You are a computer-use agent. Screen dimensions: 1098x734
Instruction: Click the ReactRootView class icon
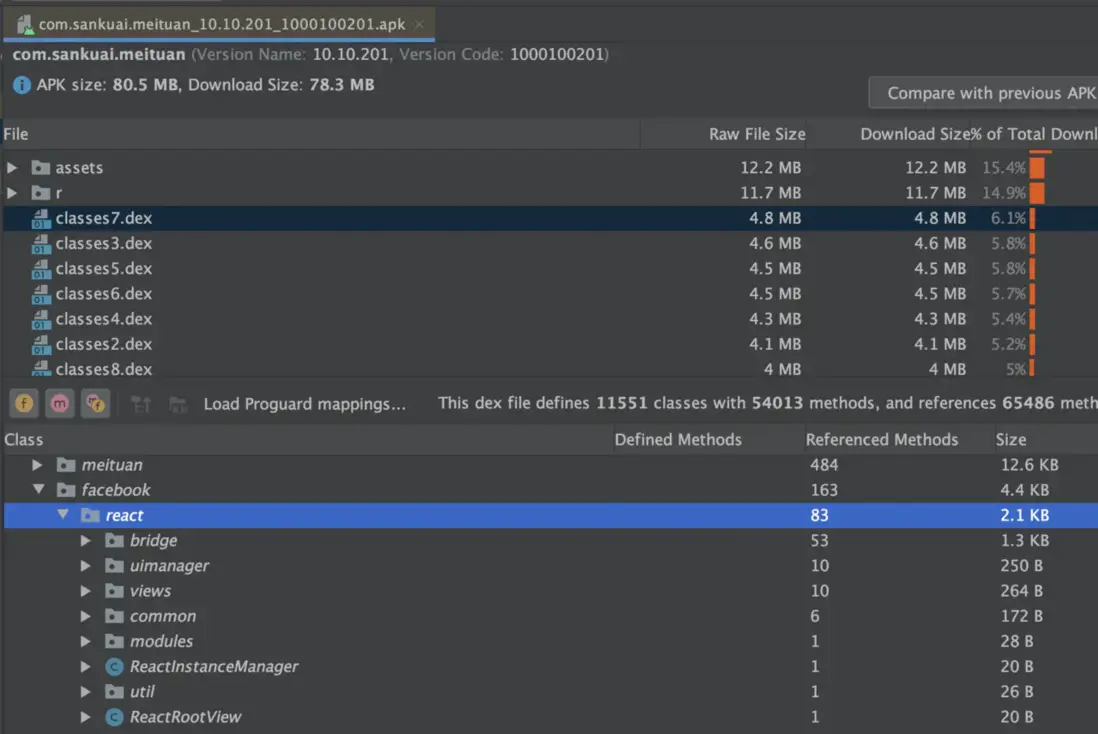[x=114, y=717]
